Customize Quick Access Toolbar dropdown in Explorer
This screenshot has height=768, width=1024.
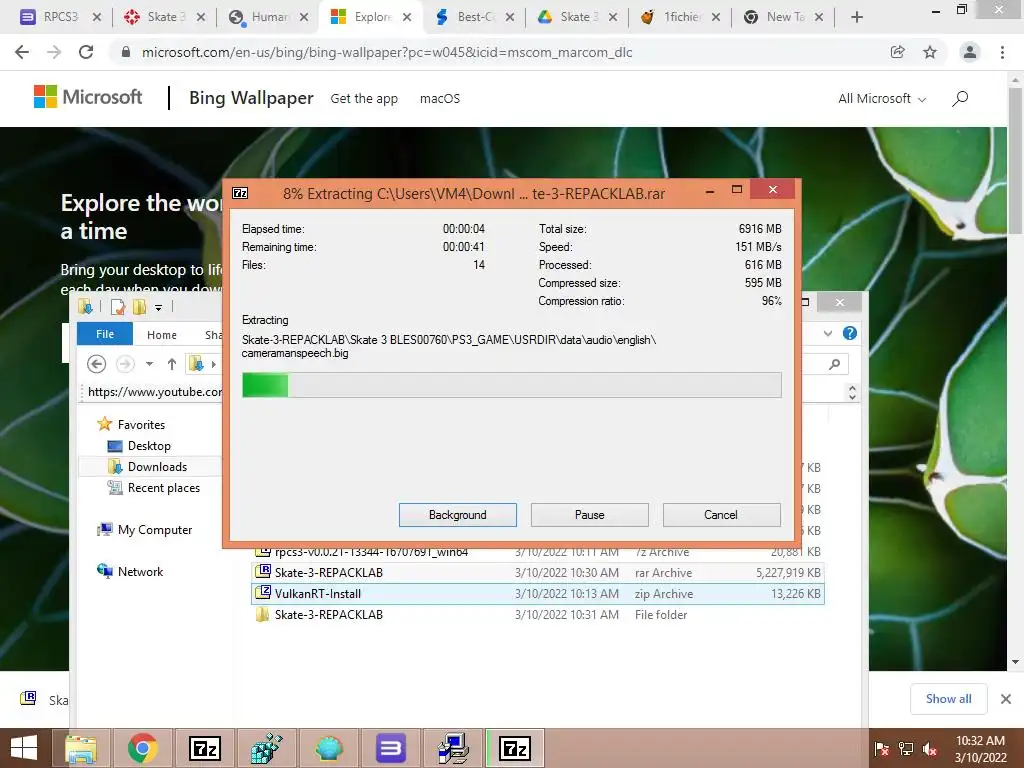point(158,307)
